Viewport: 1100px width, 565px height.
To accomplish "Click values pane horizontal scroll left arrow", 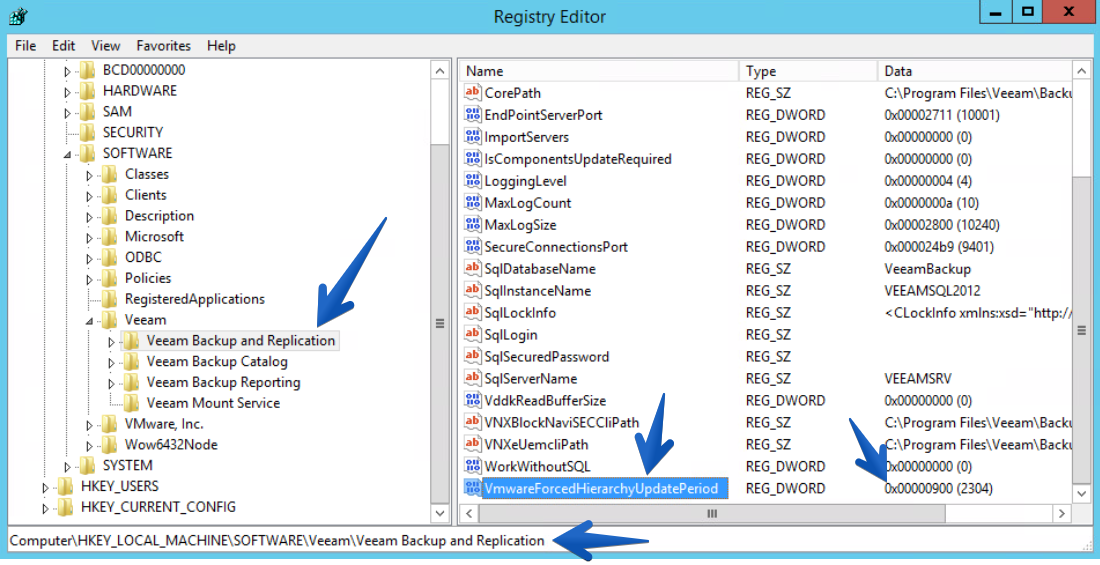I will (469, 514).
